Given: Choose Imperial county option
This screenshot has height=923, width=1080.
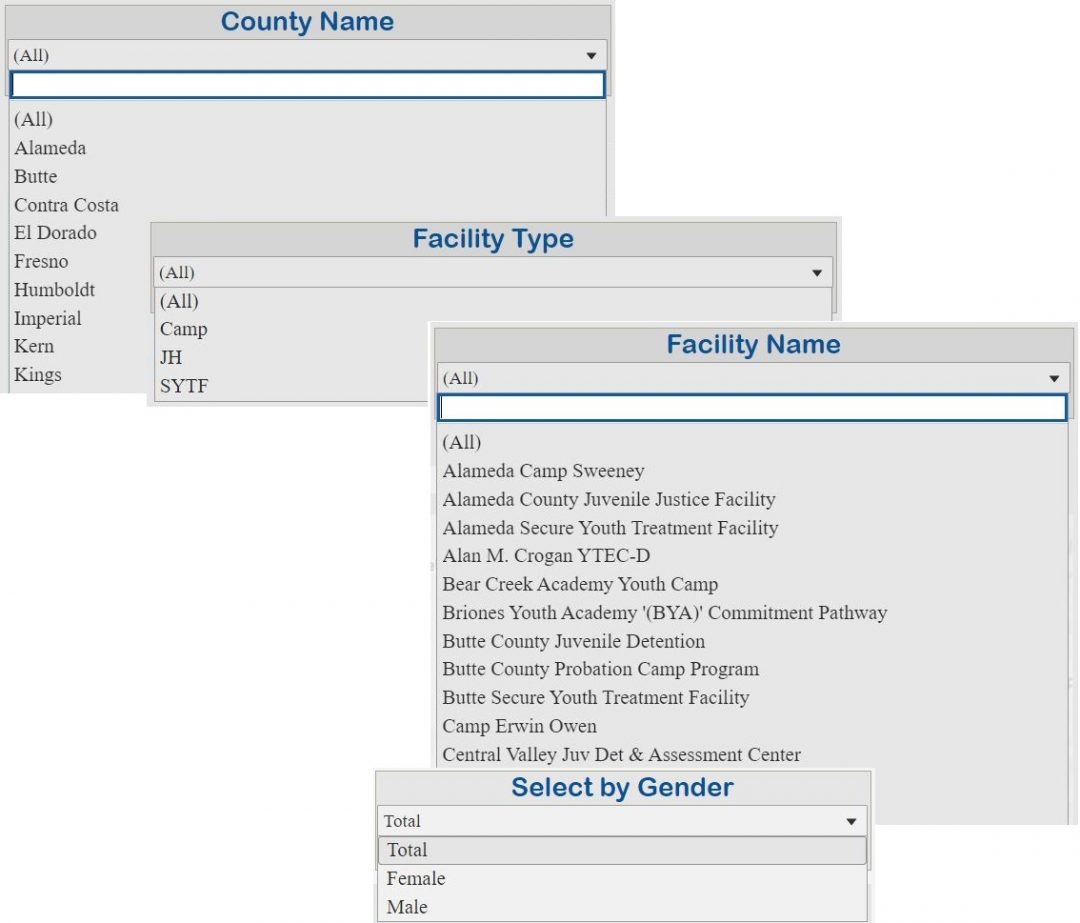Looking at the screenshot, I should (48, 318).
